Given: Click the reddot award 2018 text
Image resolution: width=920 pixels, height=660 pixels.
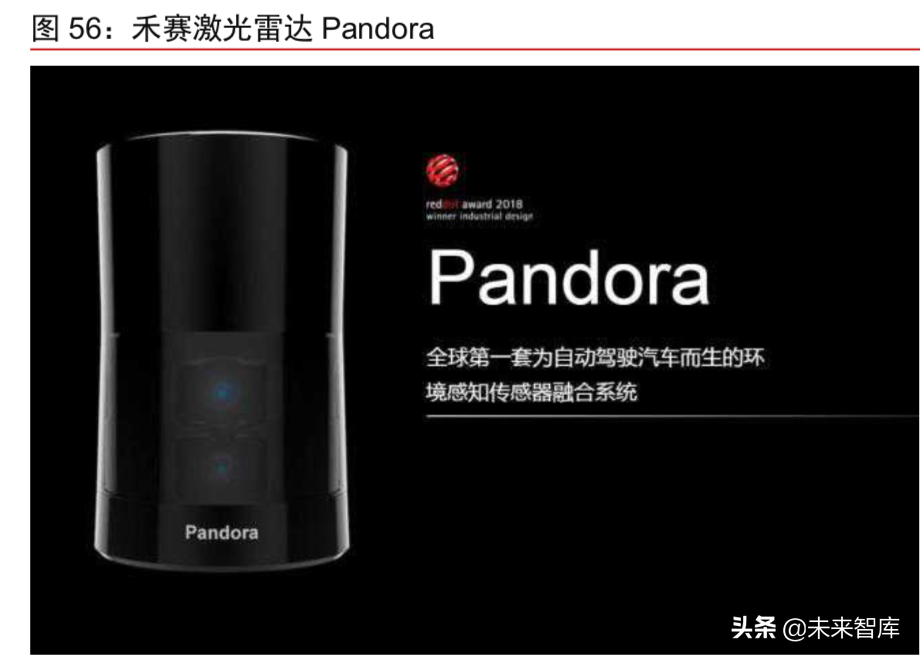Looking at the screenshot, I should point(474,204).
